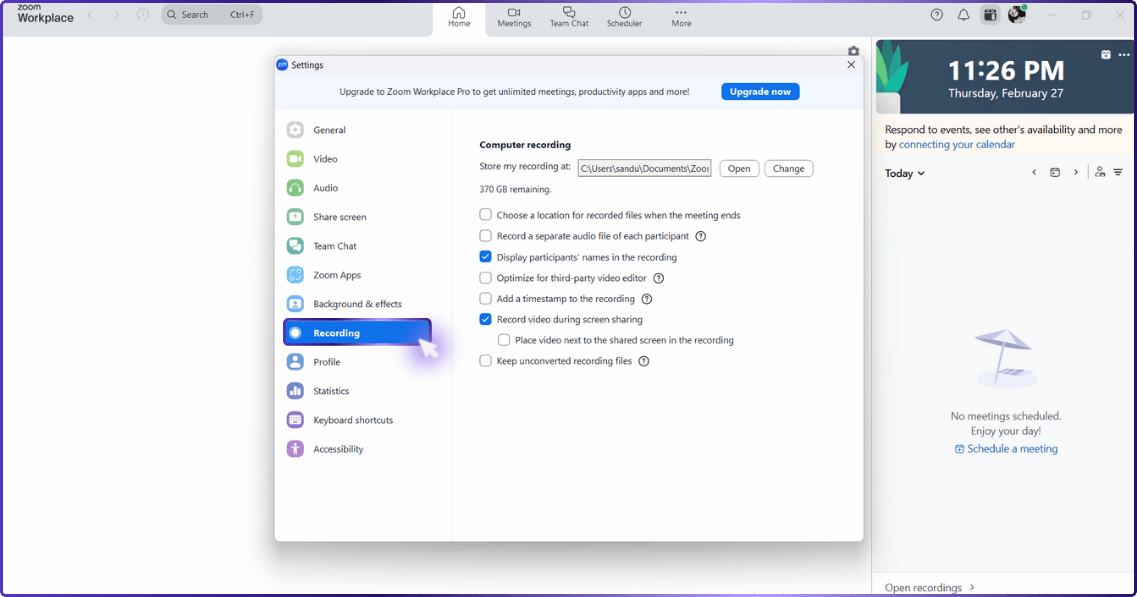
Task: Click the history clock icon near search
Action: coord(143,15)
